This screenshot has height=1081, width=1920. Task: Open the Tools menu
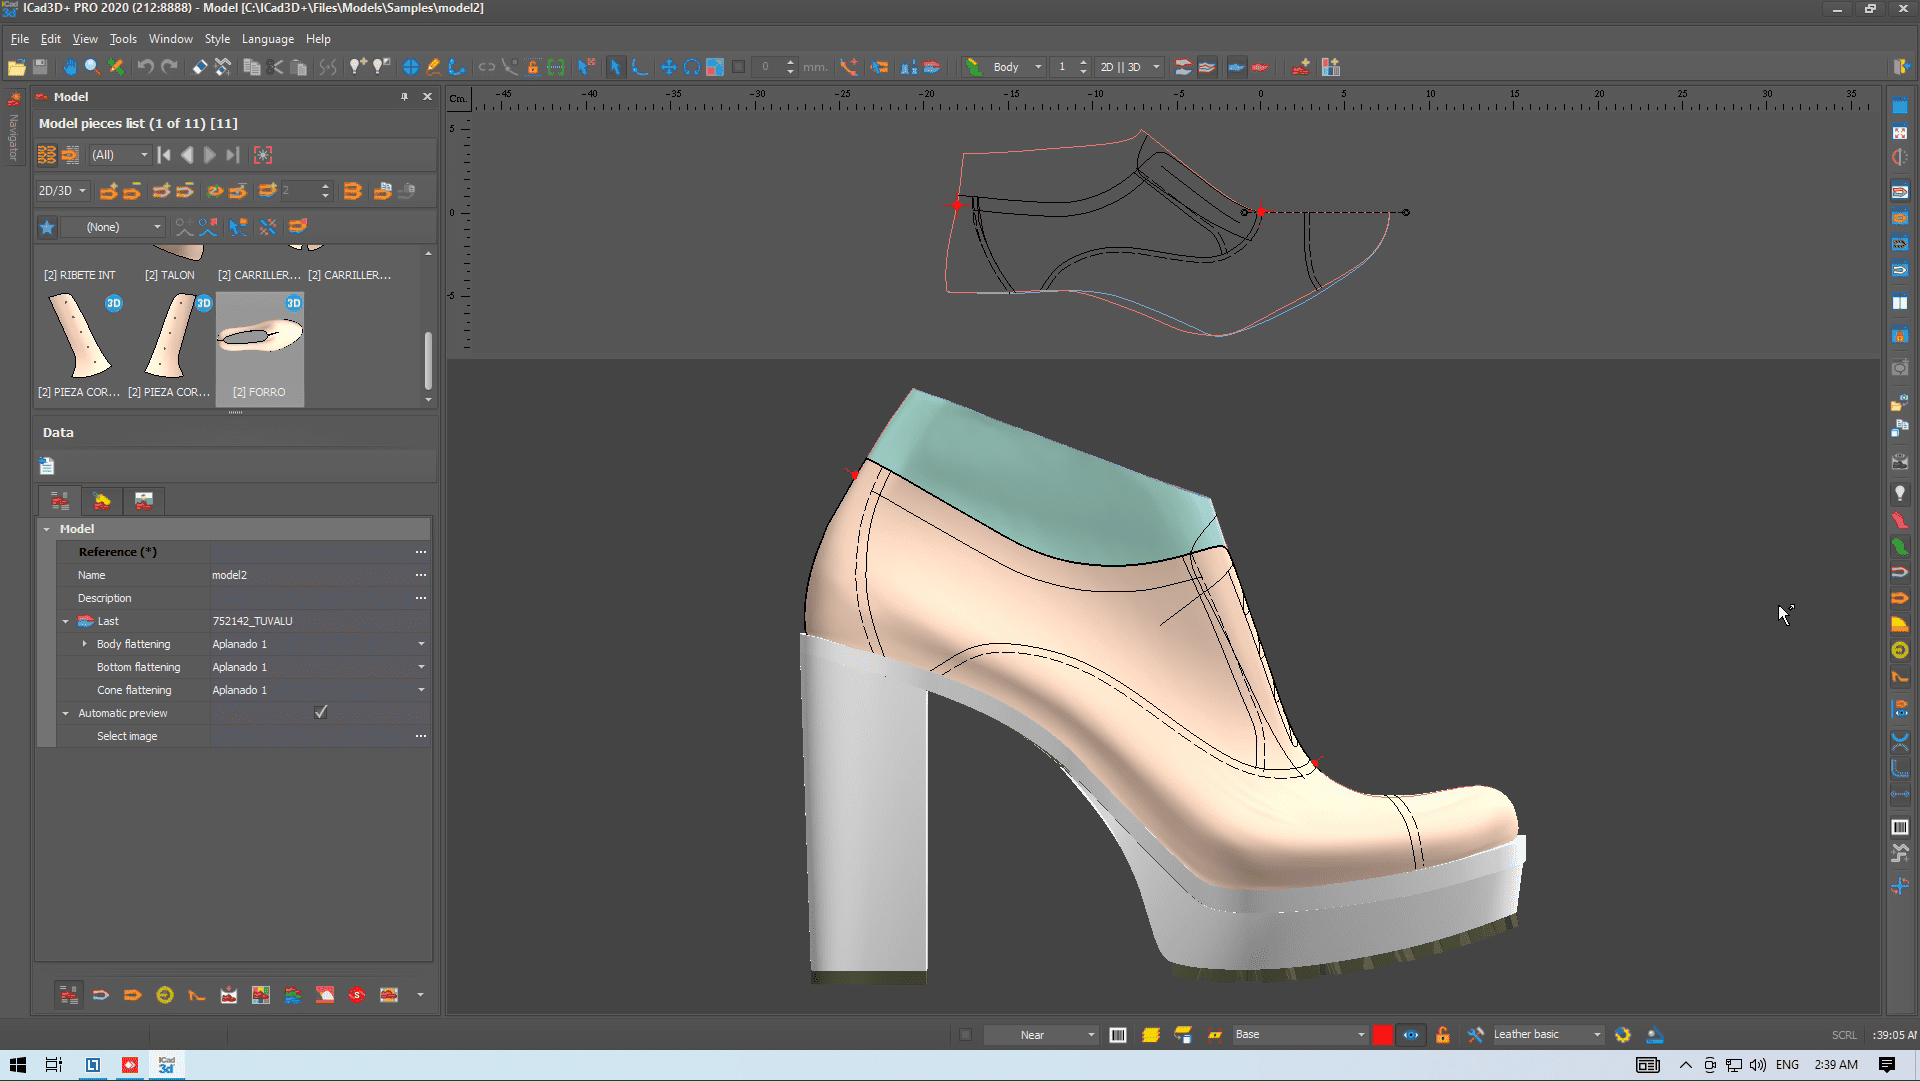click(x=123, y=39)
